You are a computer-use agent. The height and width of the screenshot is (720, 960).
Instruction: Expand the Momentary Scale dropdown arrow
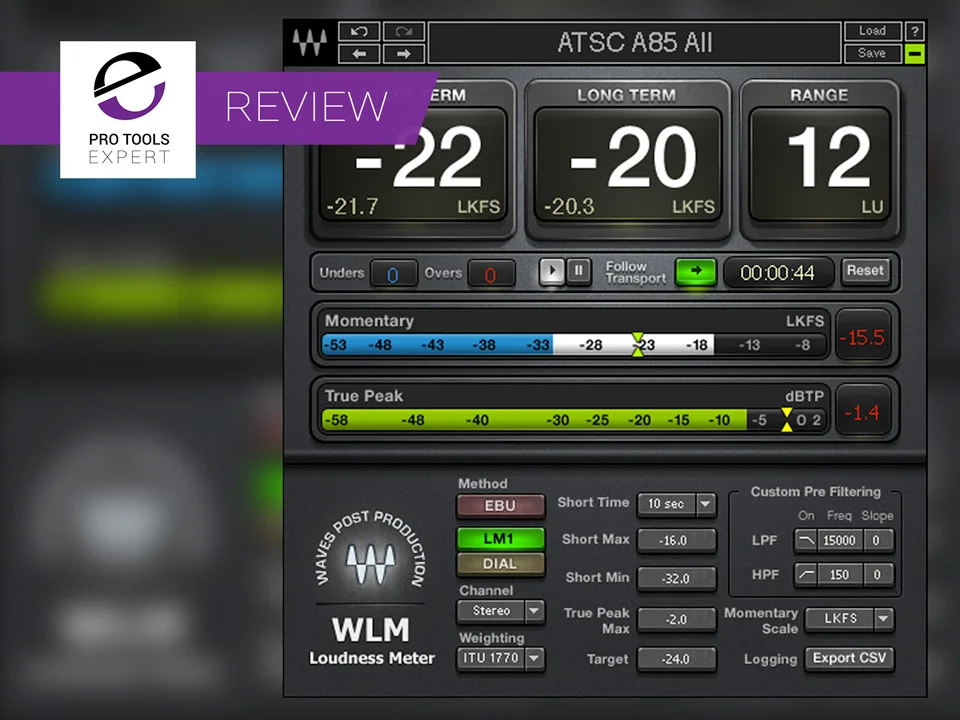click(x=883, y=618)
